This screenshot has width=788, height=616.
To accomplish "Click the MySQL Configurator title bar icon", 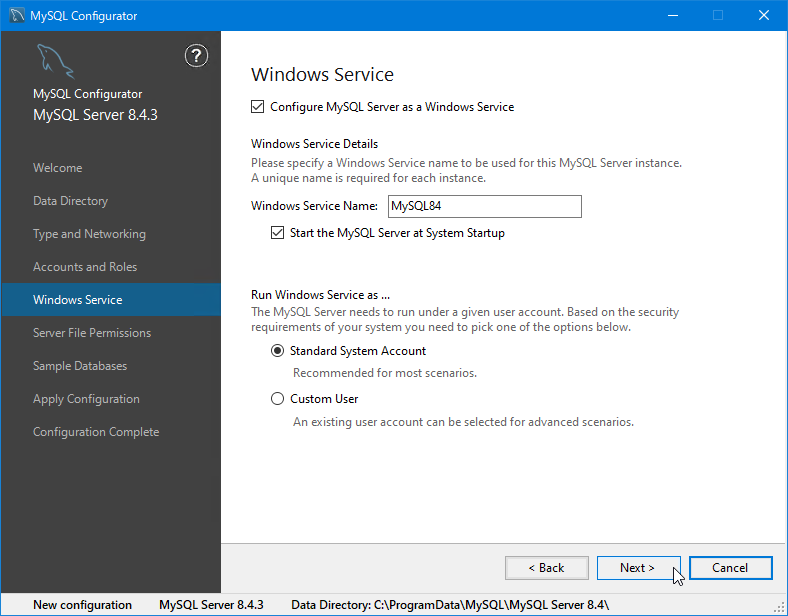I will click(x=17, y=16).
